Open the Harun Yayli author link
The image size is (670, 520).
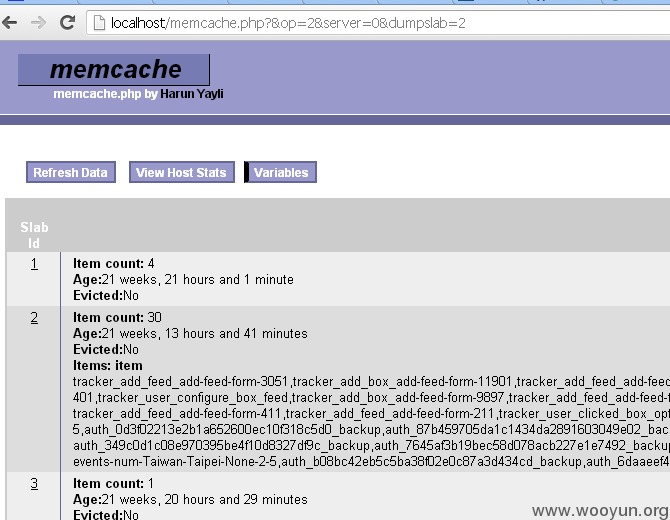[x=191, y=94]
